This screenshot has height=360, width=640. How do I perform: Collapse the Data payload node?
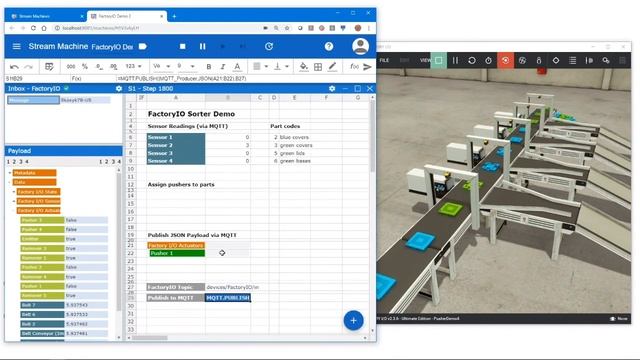coord(10,182)
